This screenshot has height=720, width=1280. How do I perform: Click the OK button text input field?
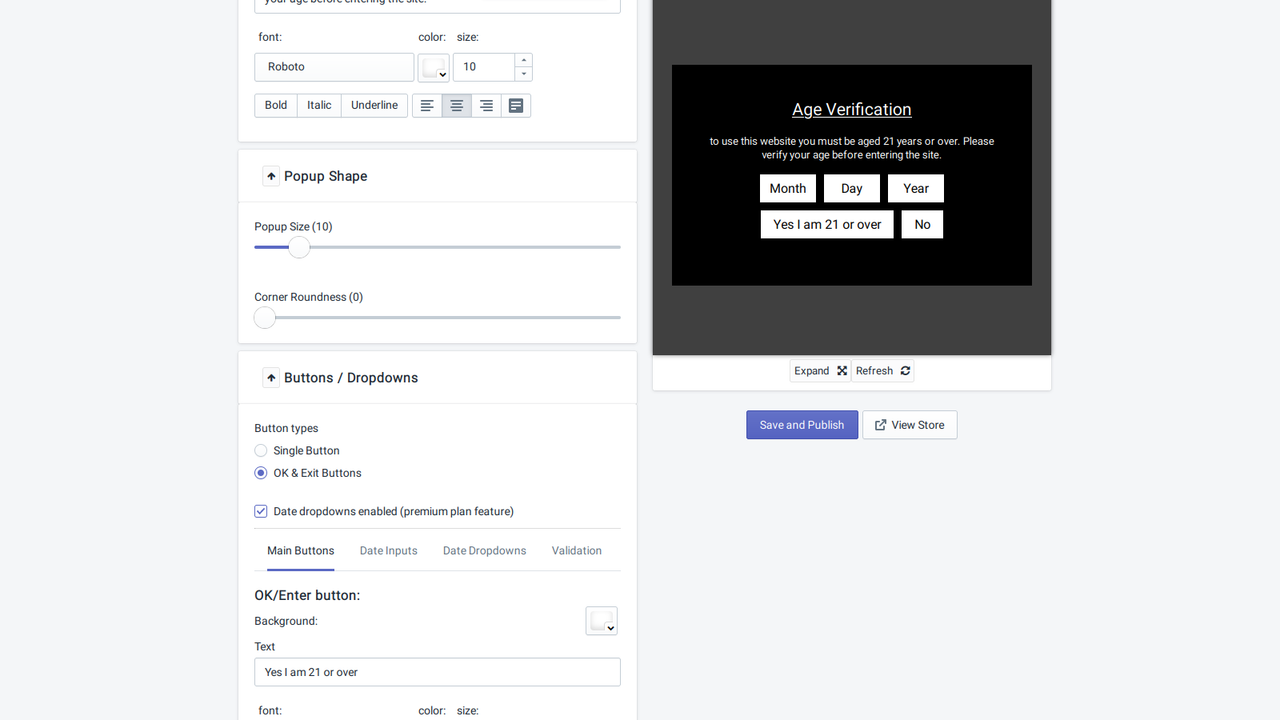click(438, 672)
